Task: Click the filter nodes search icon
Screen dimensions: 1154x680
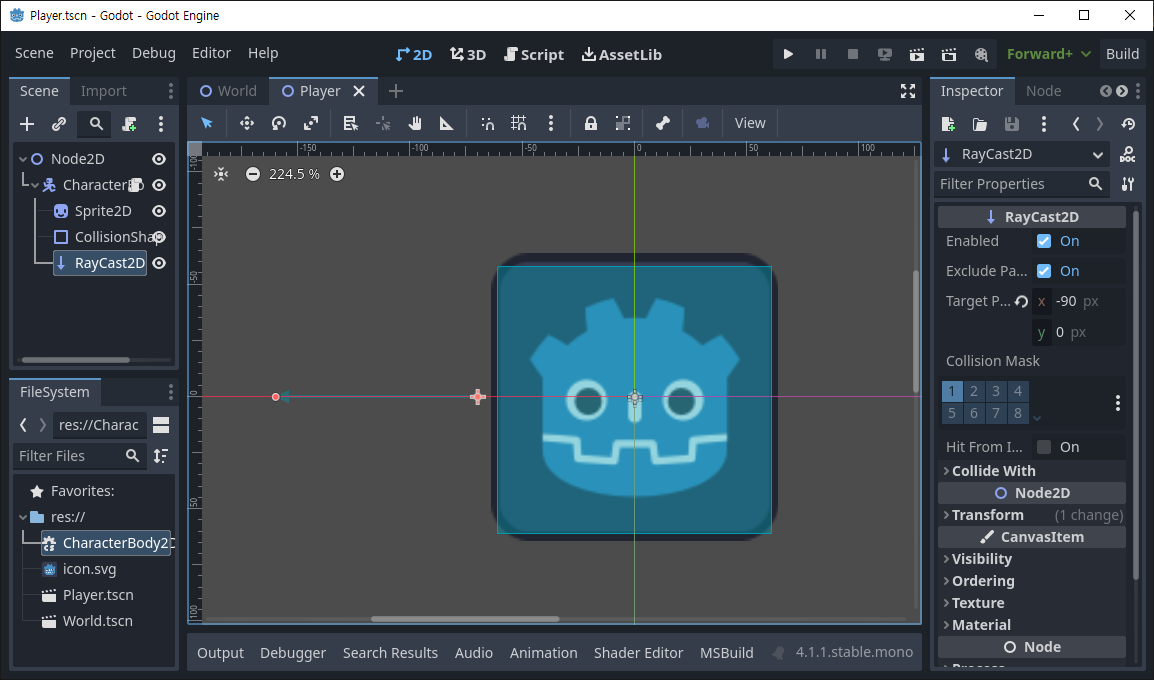Action: click(96, 124)
